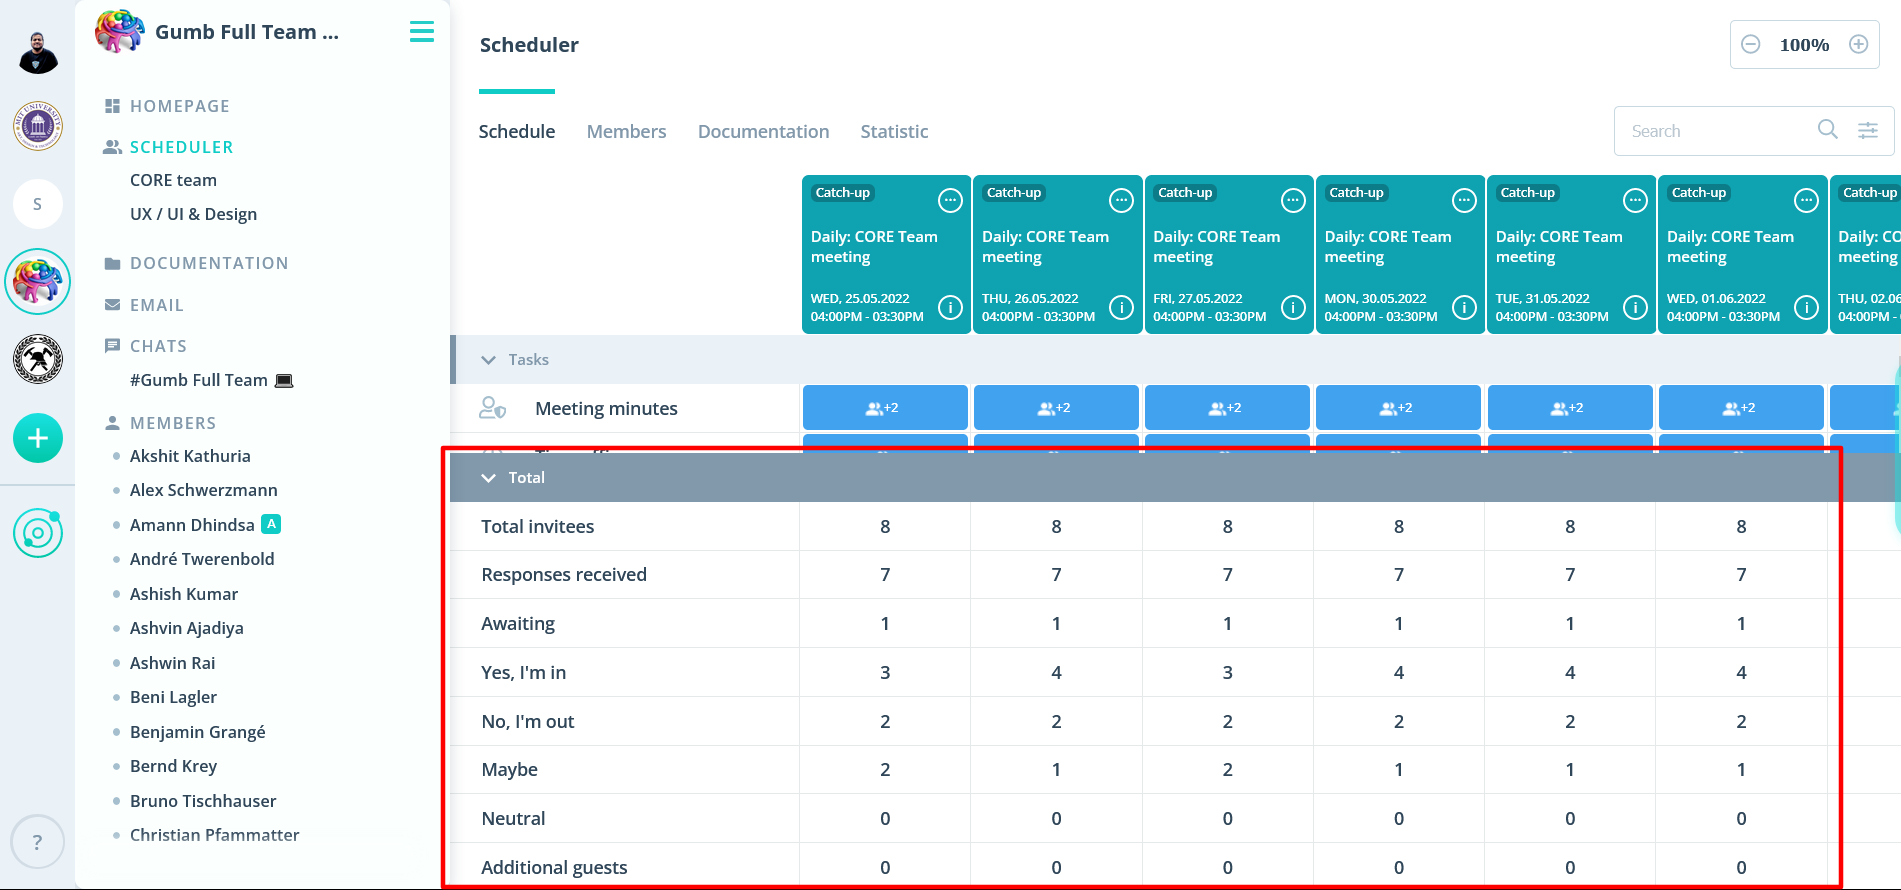Click the Yes, I'm in row label
The width and height of the screenshot is (1901, 890).
pyautogui.click(x=523, y=673)
